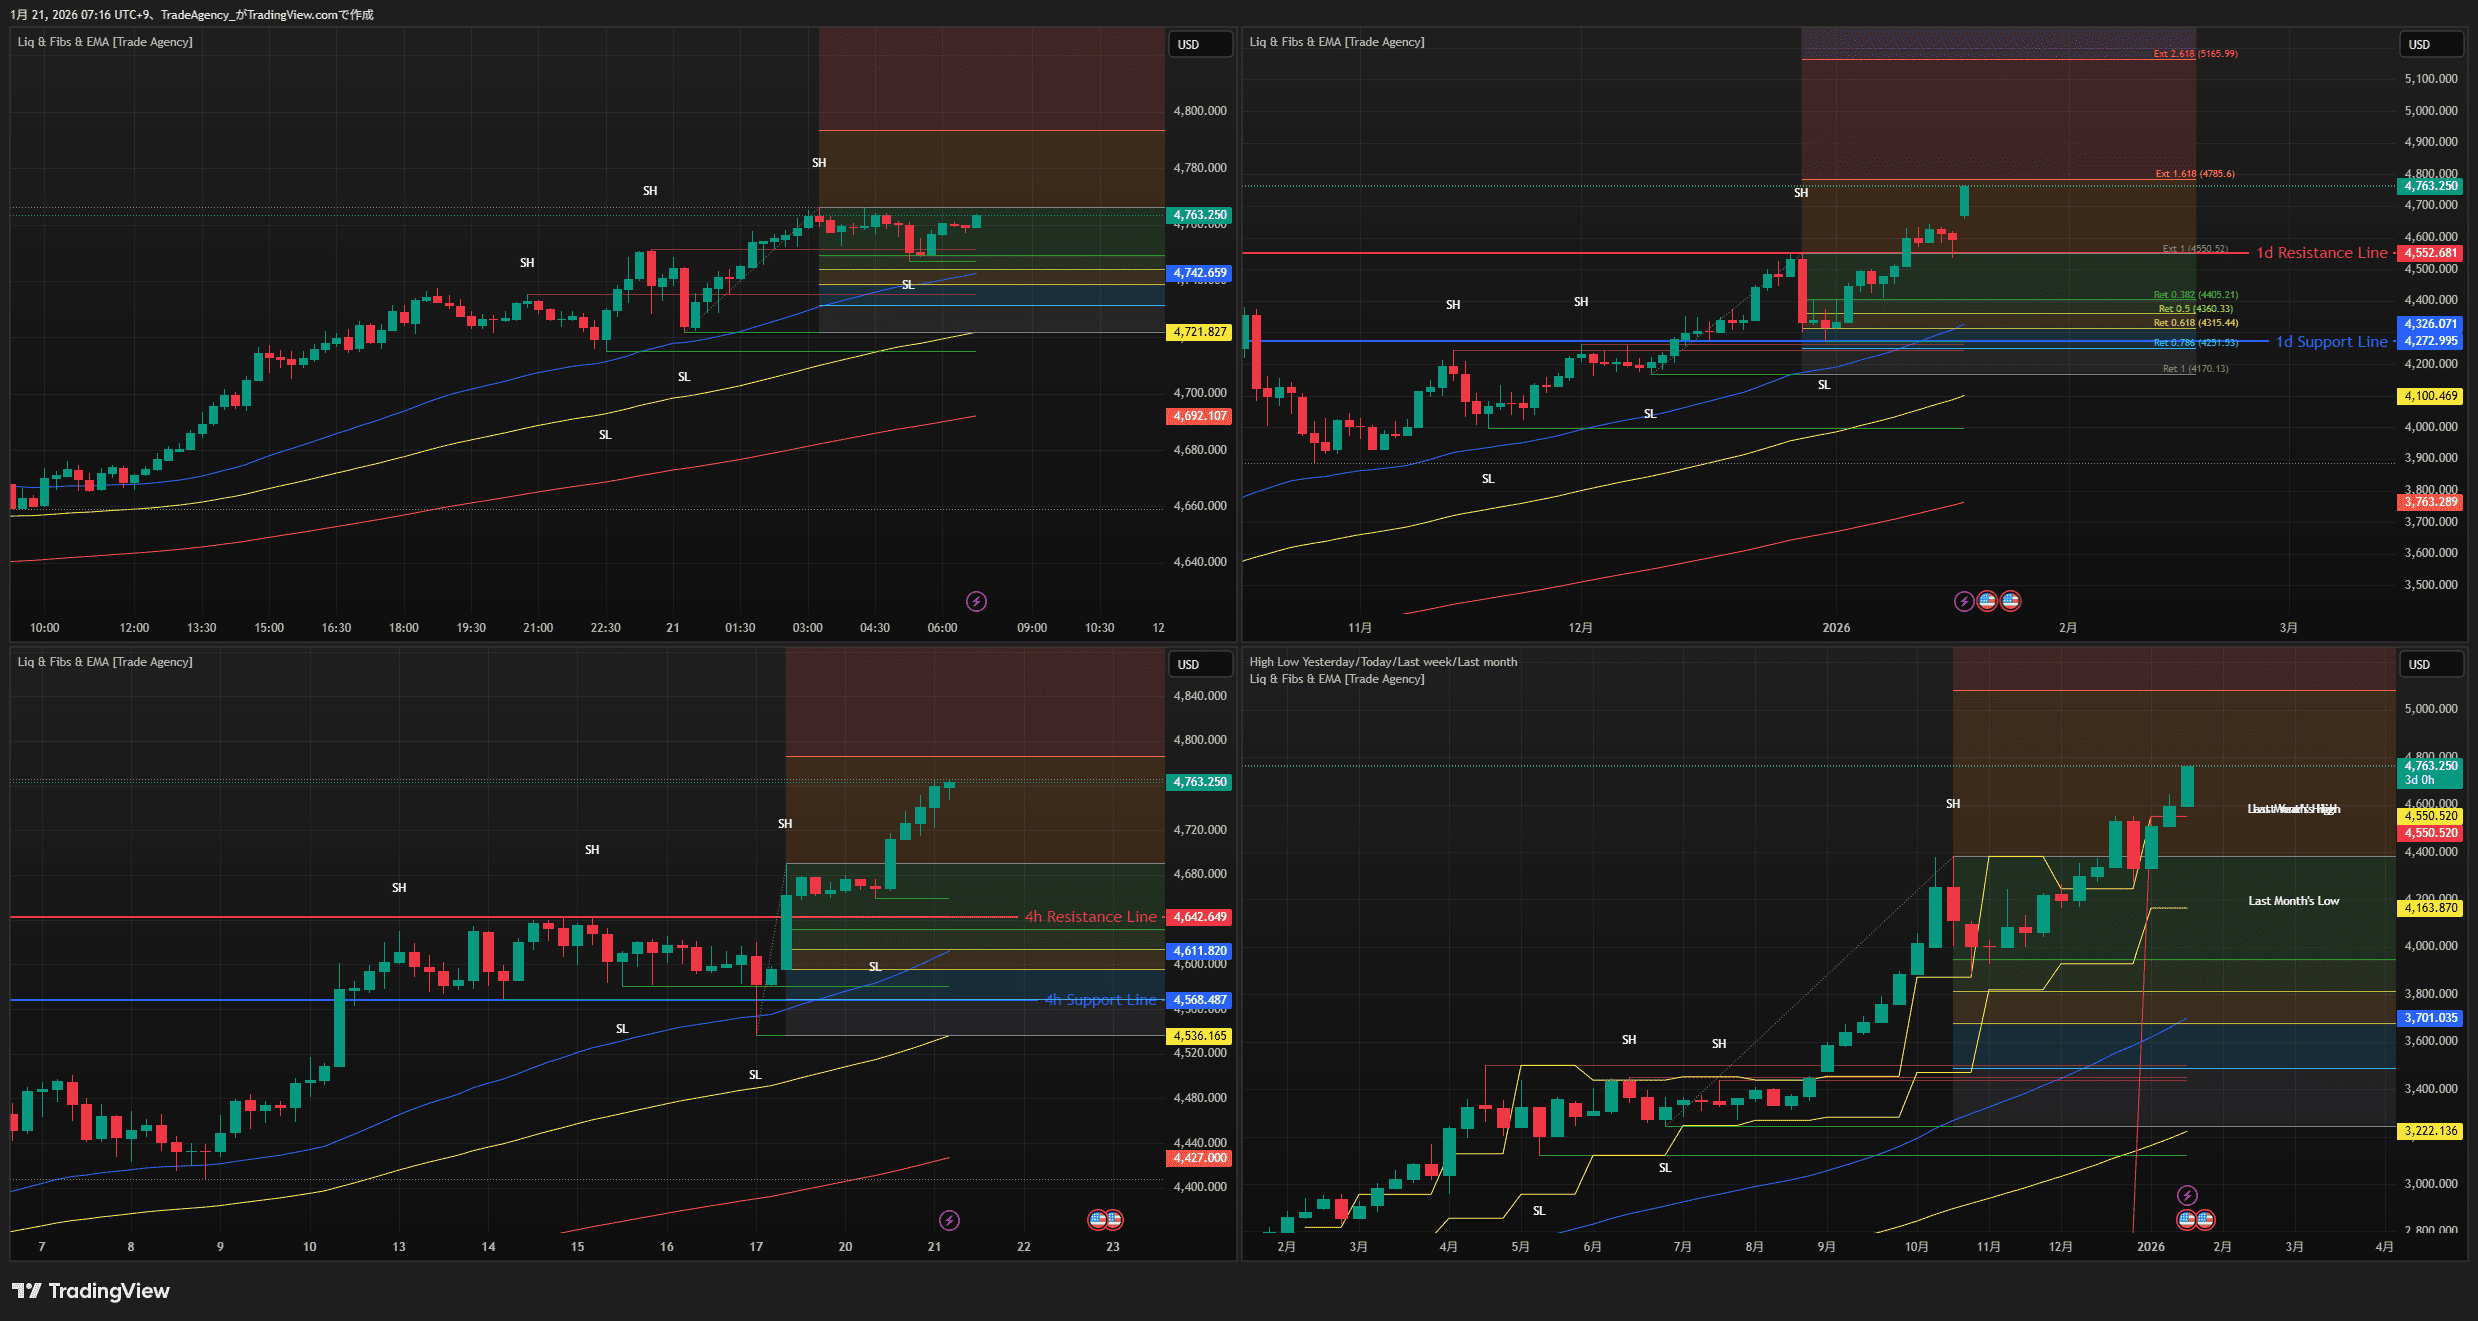Click the Liq & Fibs & EMA title in the top-left chart
The image size is (2478, 1321).
(105, 42)
